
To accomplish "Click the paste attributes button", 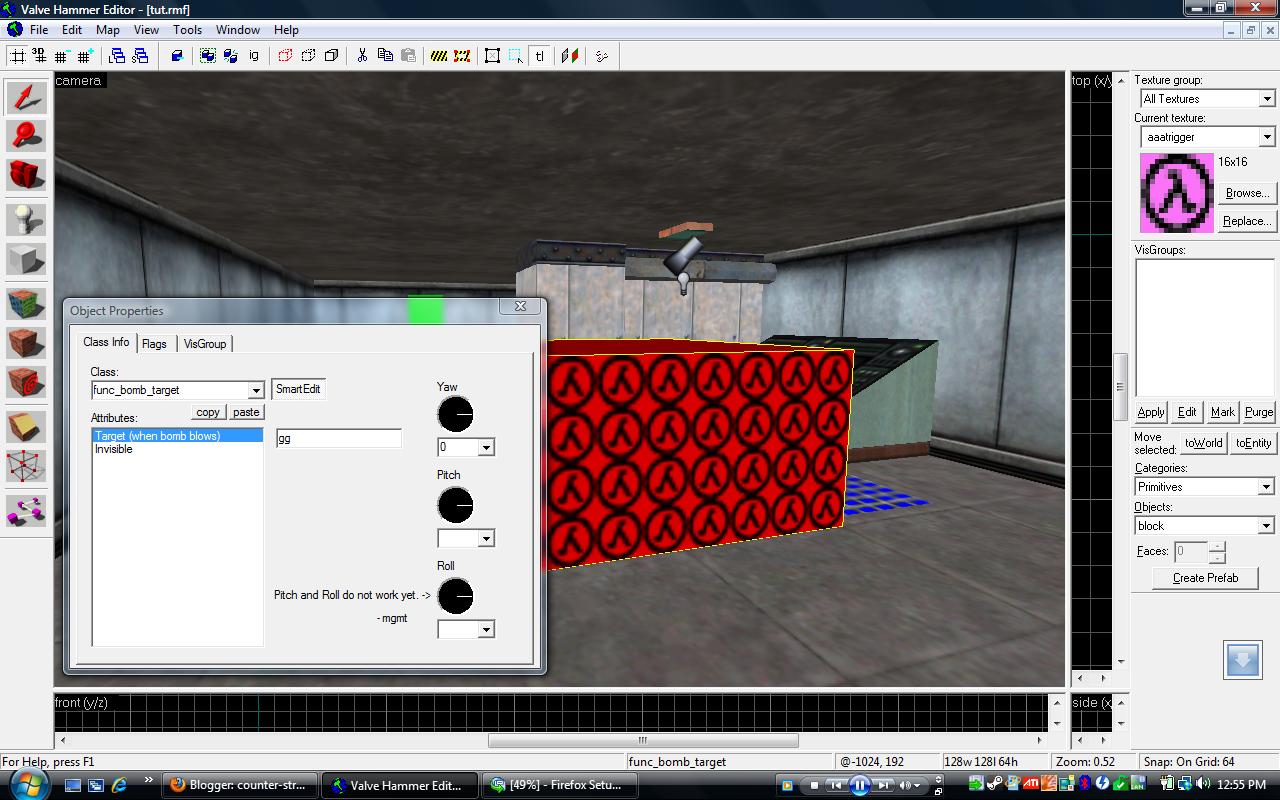I will 246,412.
